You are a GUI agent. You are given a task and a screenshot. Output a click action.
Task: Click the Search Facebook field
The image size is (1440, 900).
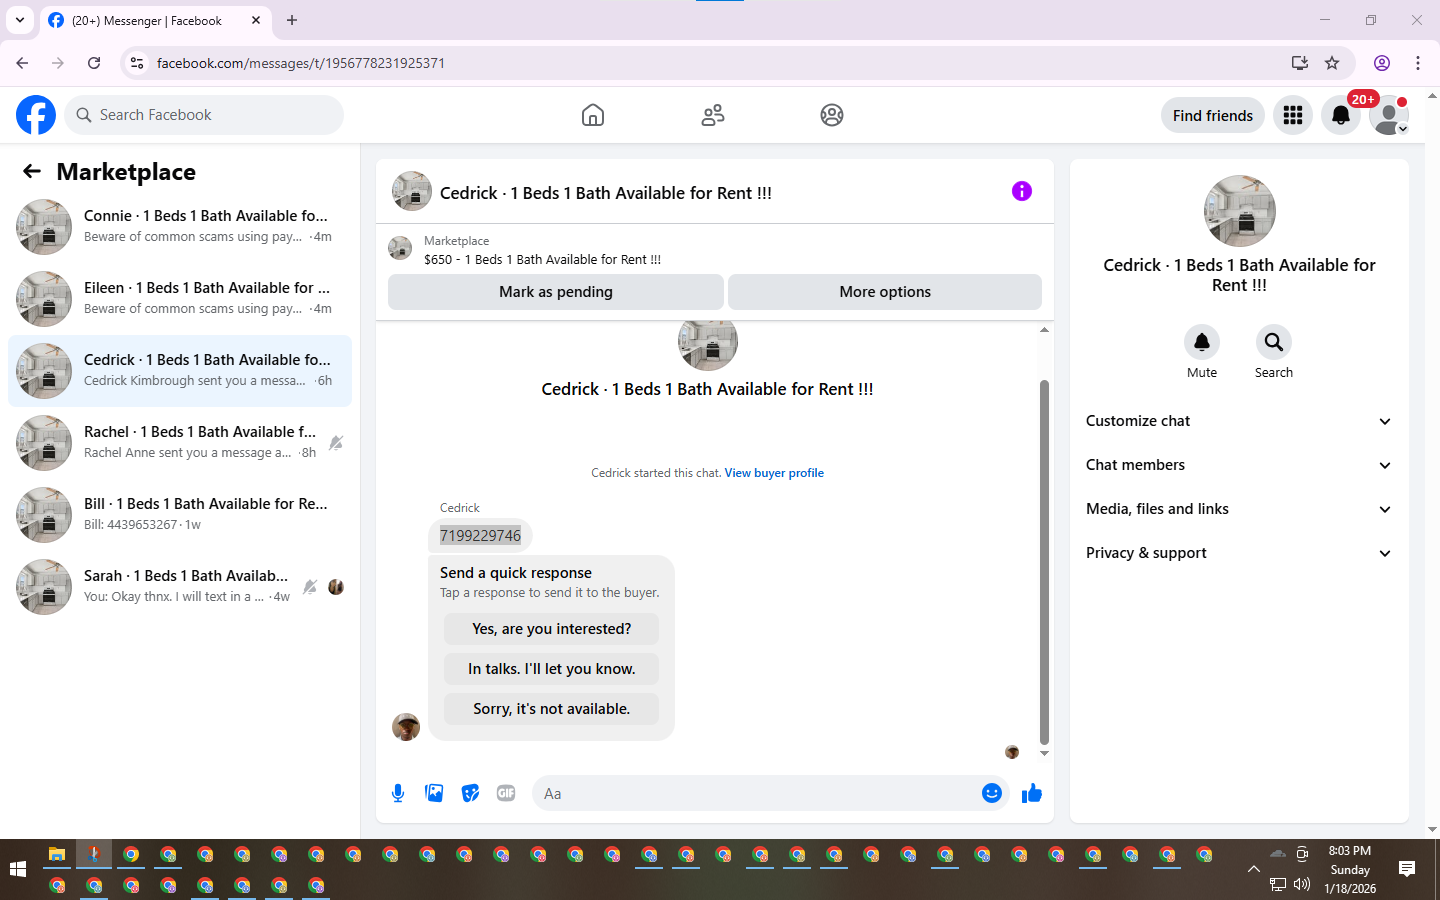(204, 115)
